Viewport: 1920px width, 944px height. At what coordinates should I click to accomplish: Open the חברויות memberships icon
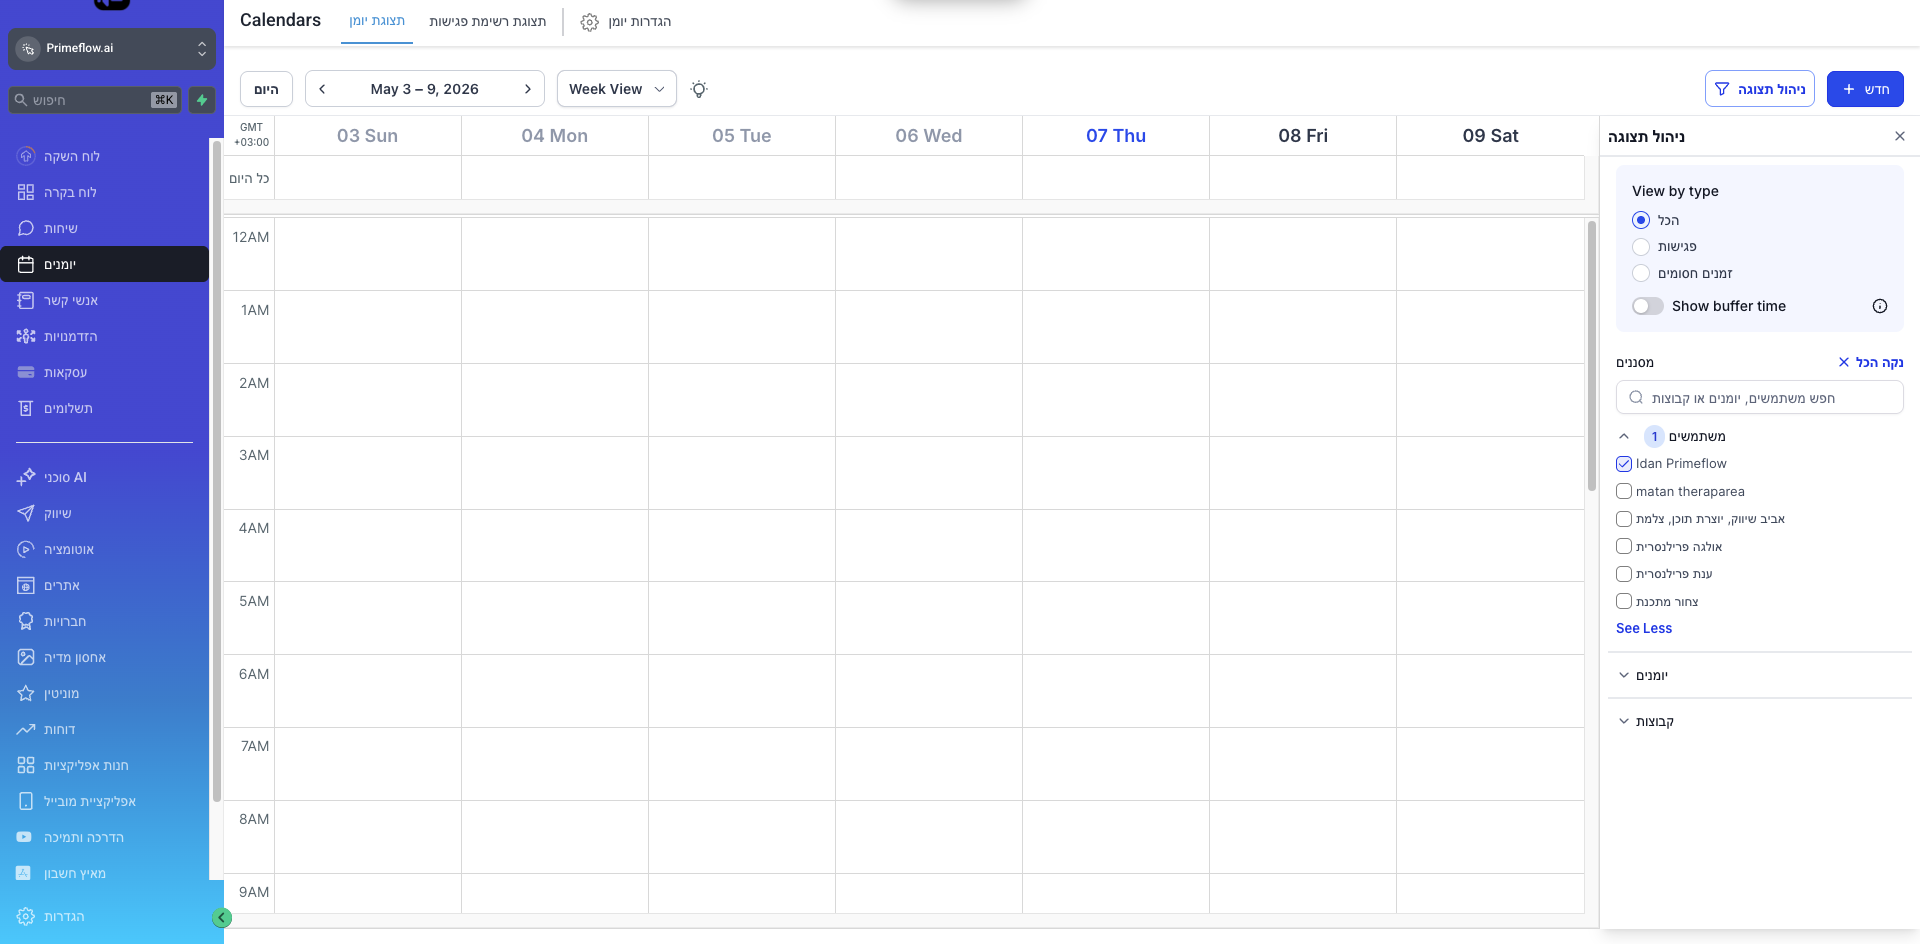[26, 621]
